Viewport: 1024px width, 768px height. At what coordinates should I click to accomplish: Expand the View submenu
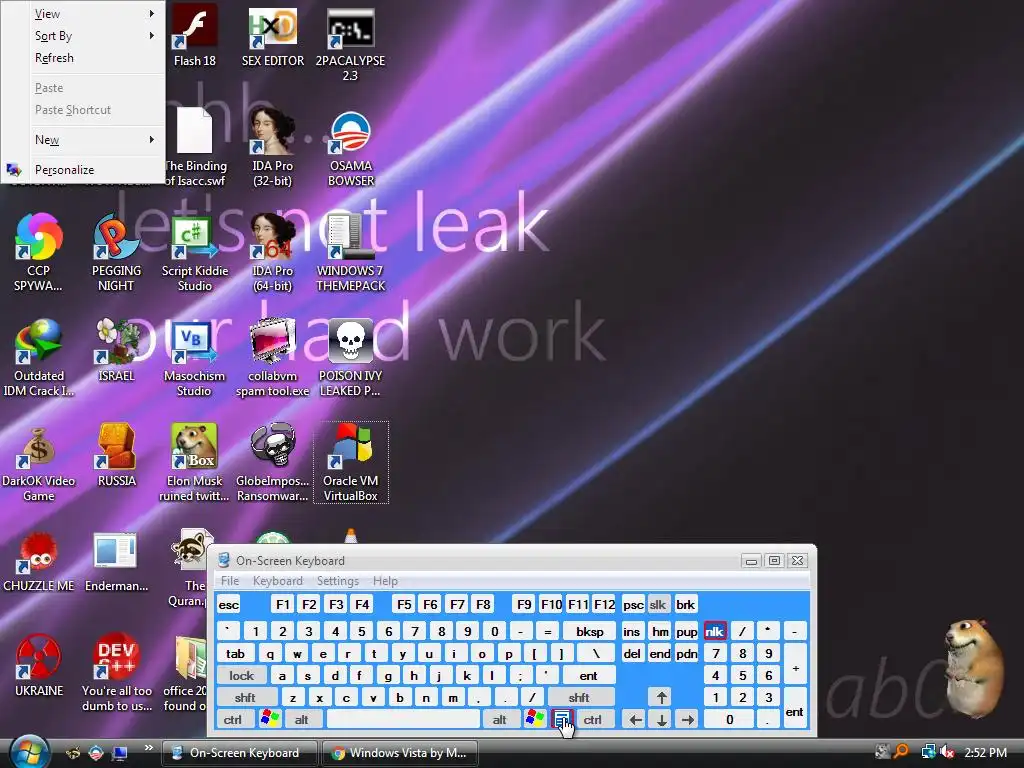(x=84, y=14)
